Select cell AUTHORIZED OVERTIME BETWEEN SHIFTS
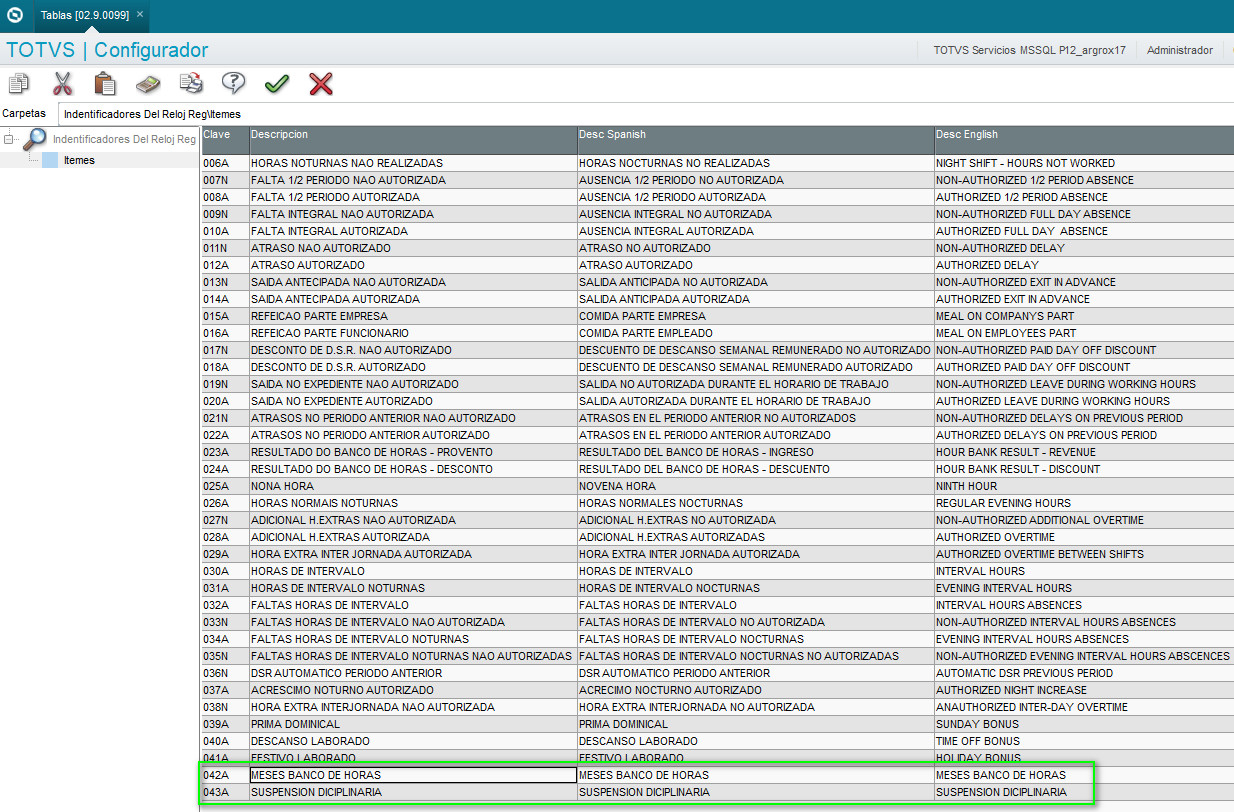The image size is (1234, 812). pyautogui.click(x=1084, y=554)
